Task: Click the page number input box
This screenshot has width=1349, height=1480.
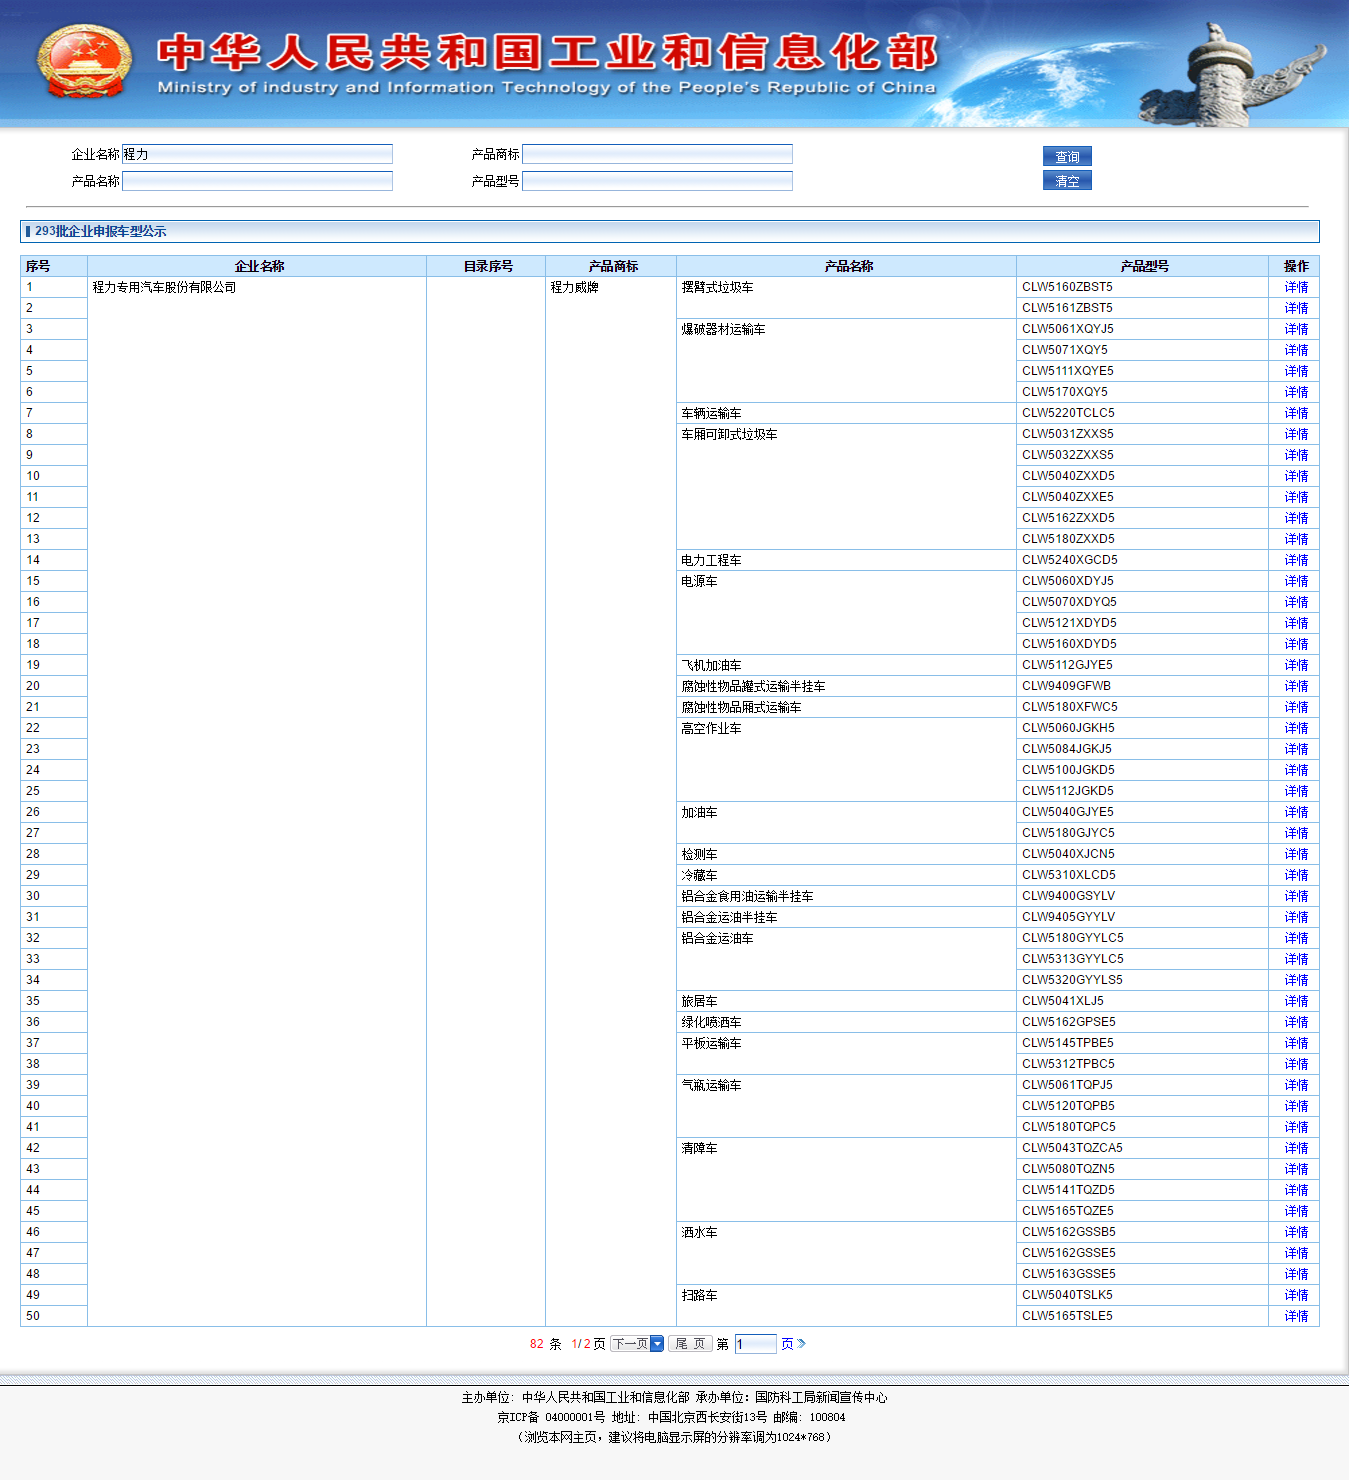Action: (755, 1344)
